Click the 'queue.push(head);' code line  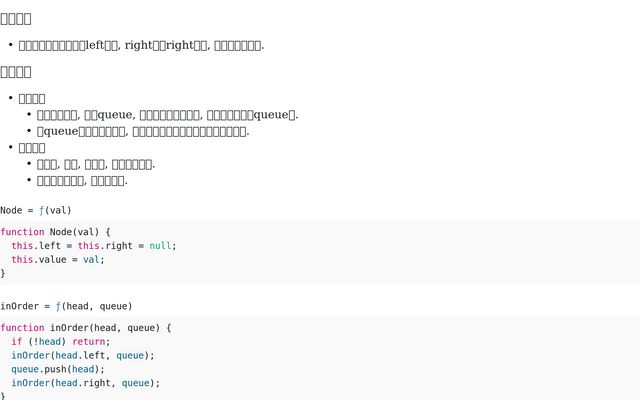[x=58, y=369]
